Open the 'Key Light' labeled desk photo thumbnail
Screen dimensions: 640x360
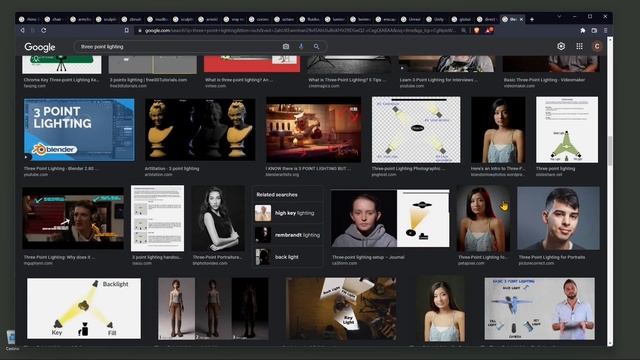pyautogui.click(x=341, y=309)
